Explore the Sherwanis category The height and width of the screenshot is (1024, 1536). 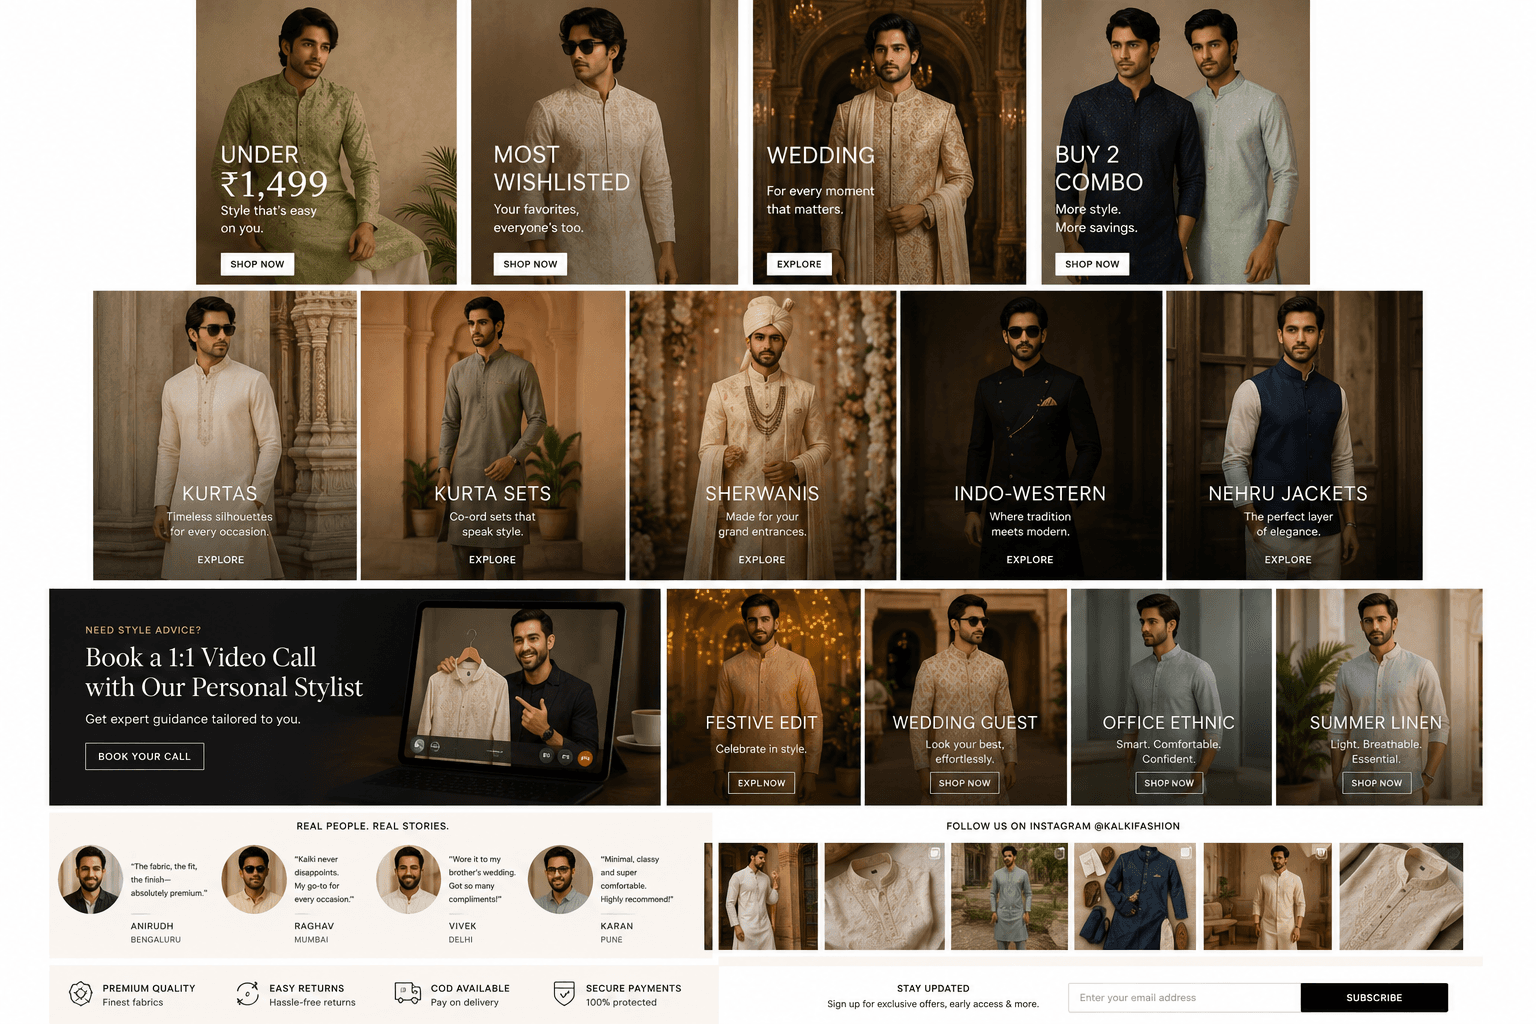pyautogui.click(x=762, y=560)
